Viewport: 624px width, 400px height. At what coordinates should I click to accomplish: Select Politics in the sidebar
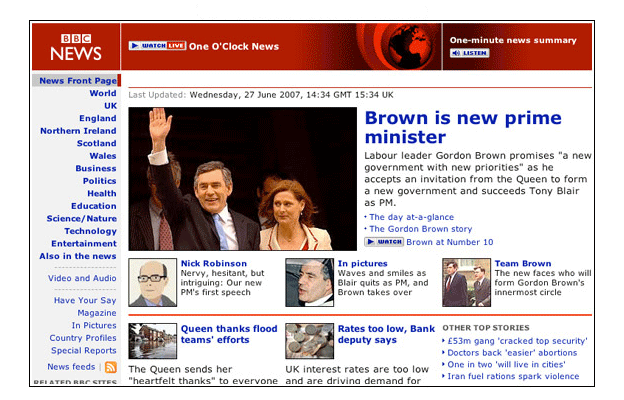(x=99, y=181)
